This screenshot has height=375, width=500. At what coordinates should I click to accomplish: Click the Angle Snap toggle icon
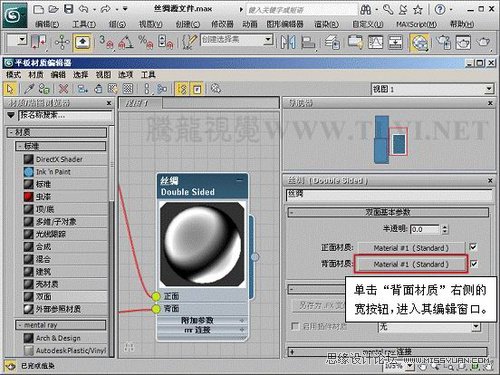126,43
